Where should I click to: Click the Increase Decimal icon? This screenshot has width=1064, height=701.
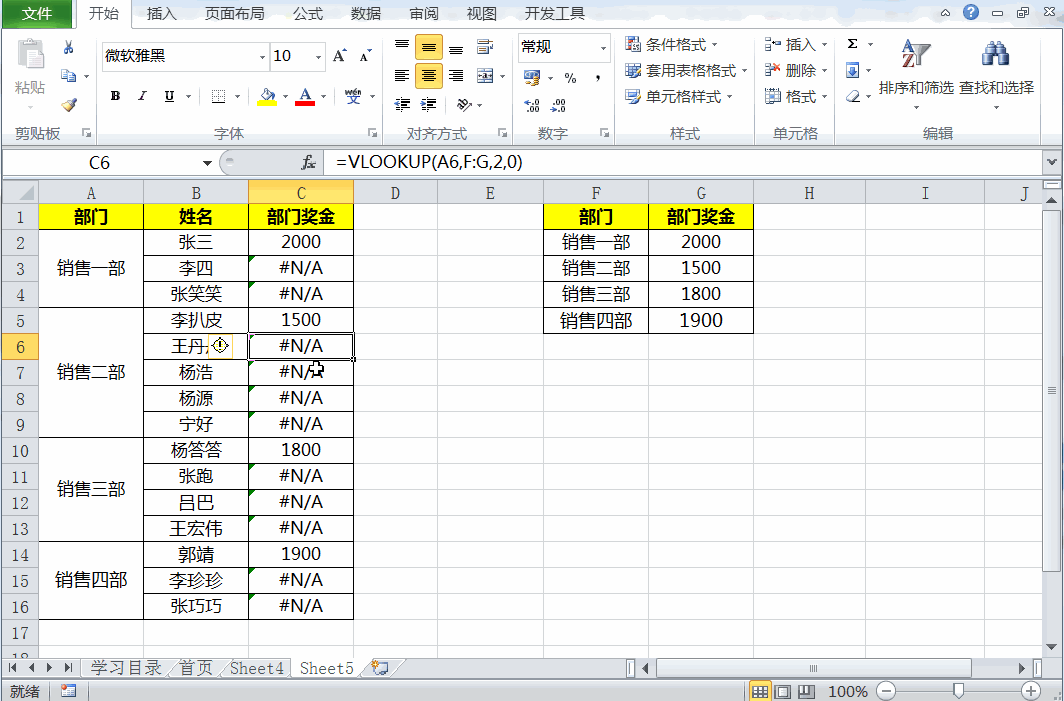(531, 104)
